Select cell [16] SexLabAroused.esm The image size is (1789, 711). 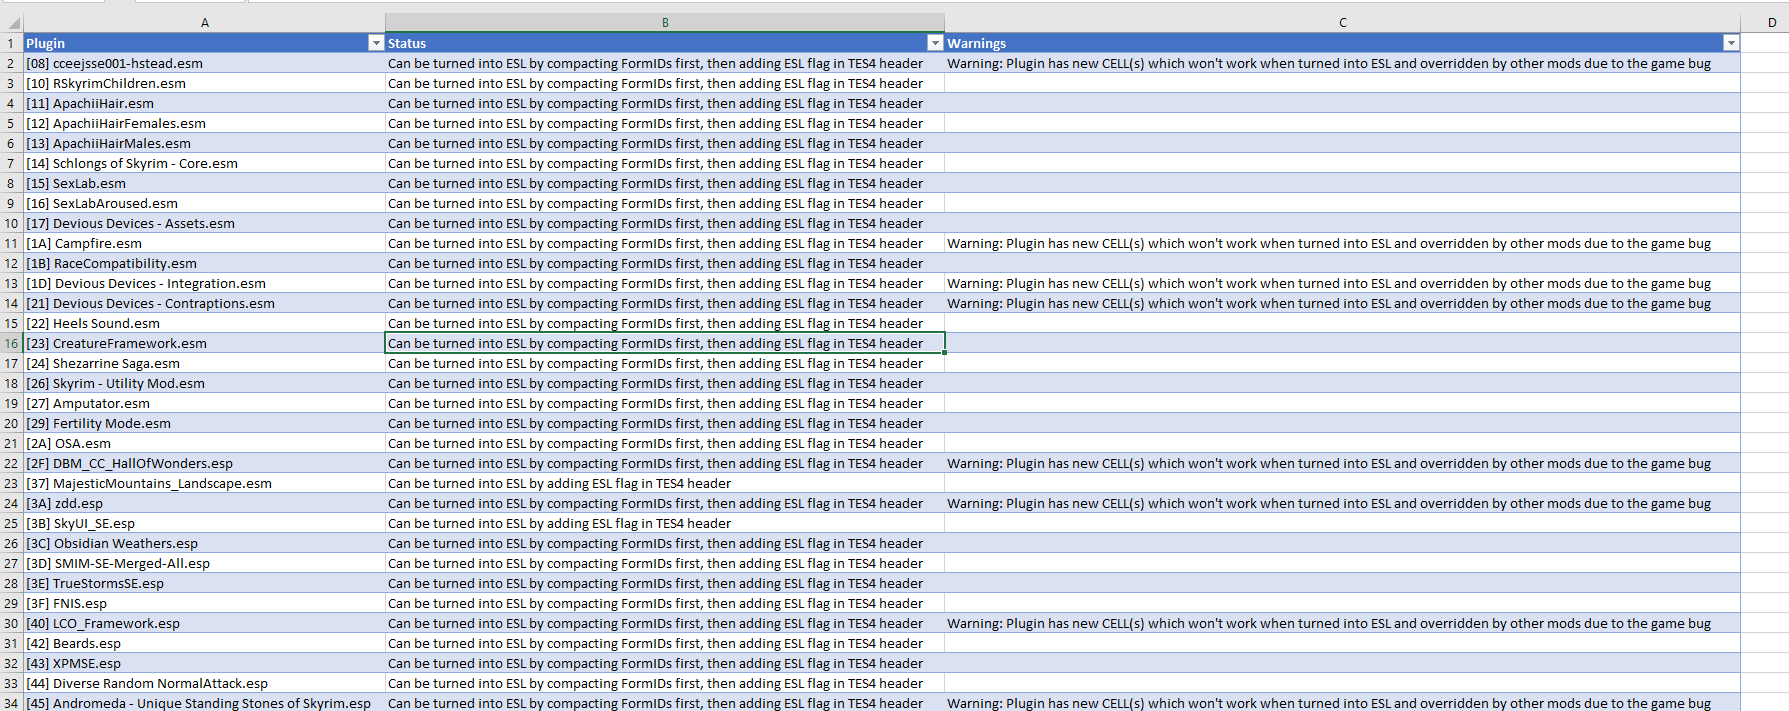tap(204, 203)
